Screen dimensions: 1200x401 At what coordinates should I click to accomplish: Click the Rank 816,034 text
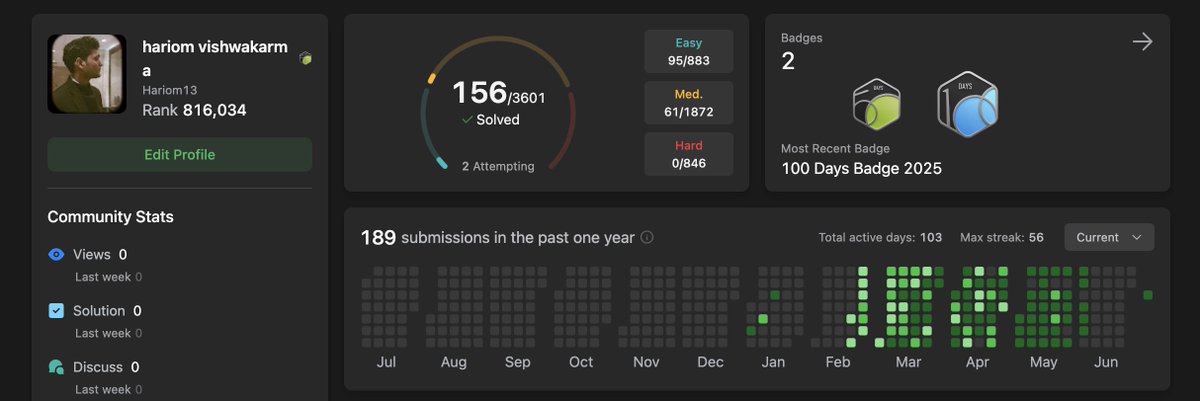coord(194,110)
